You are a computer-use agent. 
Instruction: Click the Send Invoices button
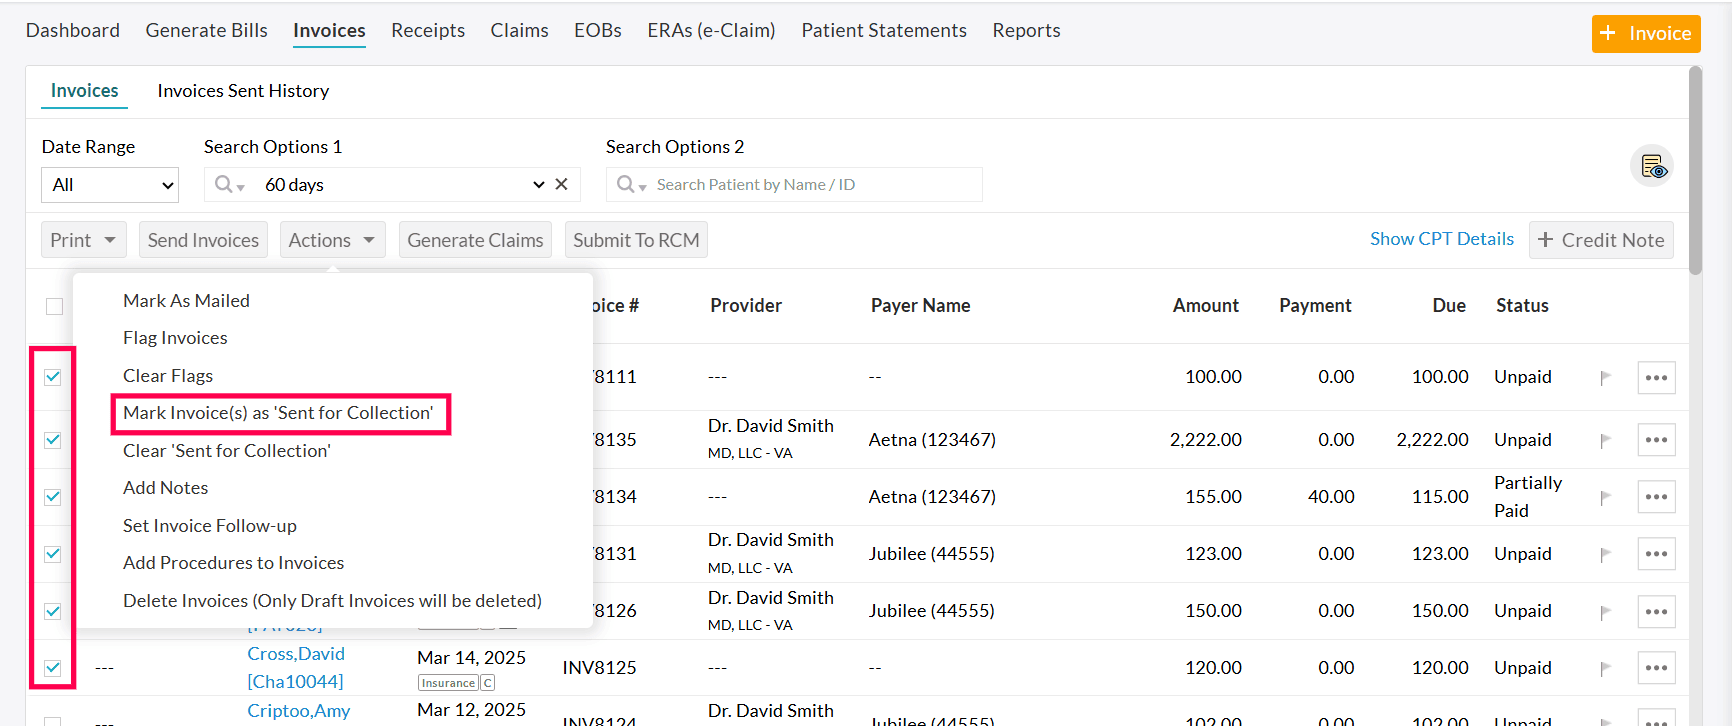click(x=203, y=240)
